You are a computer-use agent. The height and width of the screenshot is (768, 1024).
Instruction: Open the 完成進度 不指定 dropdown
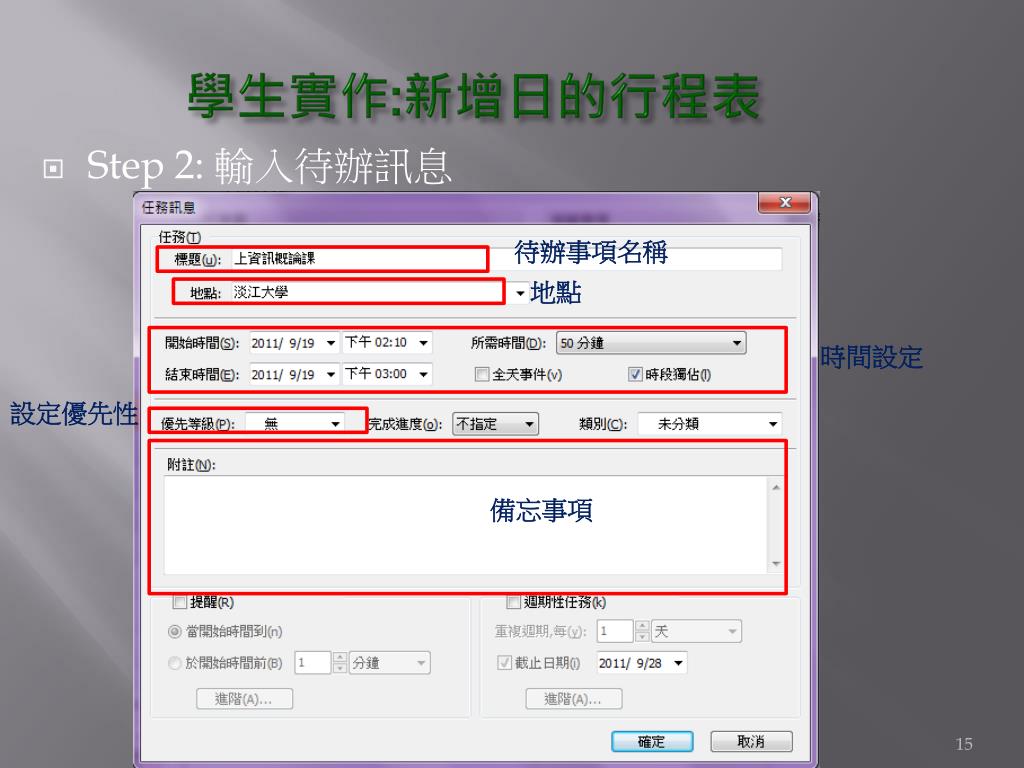495,424
